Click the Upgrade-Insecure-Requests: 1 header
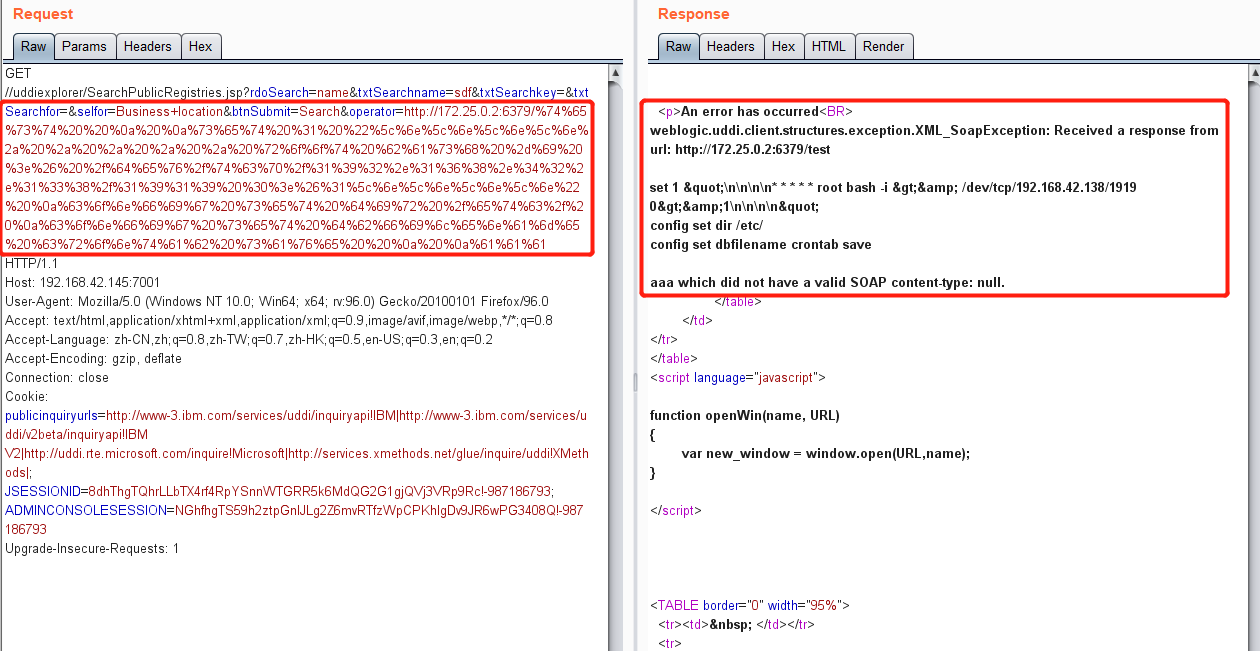The image size is (1260, 651). click(x=92, y=549)
